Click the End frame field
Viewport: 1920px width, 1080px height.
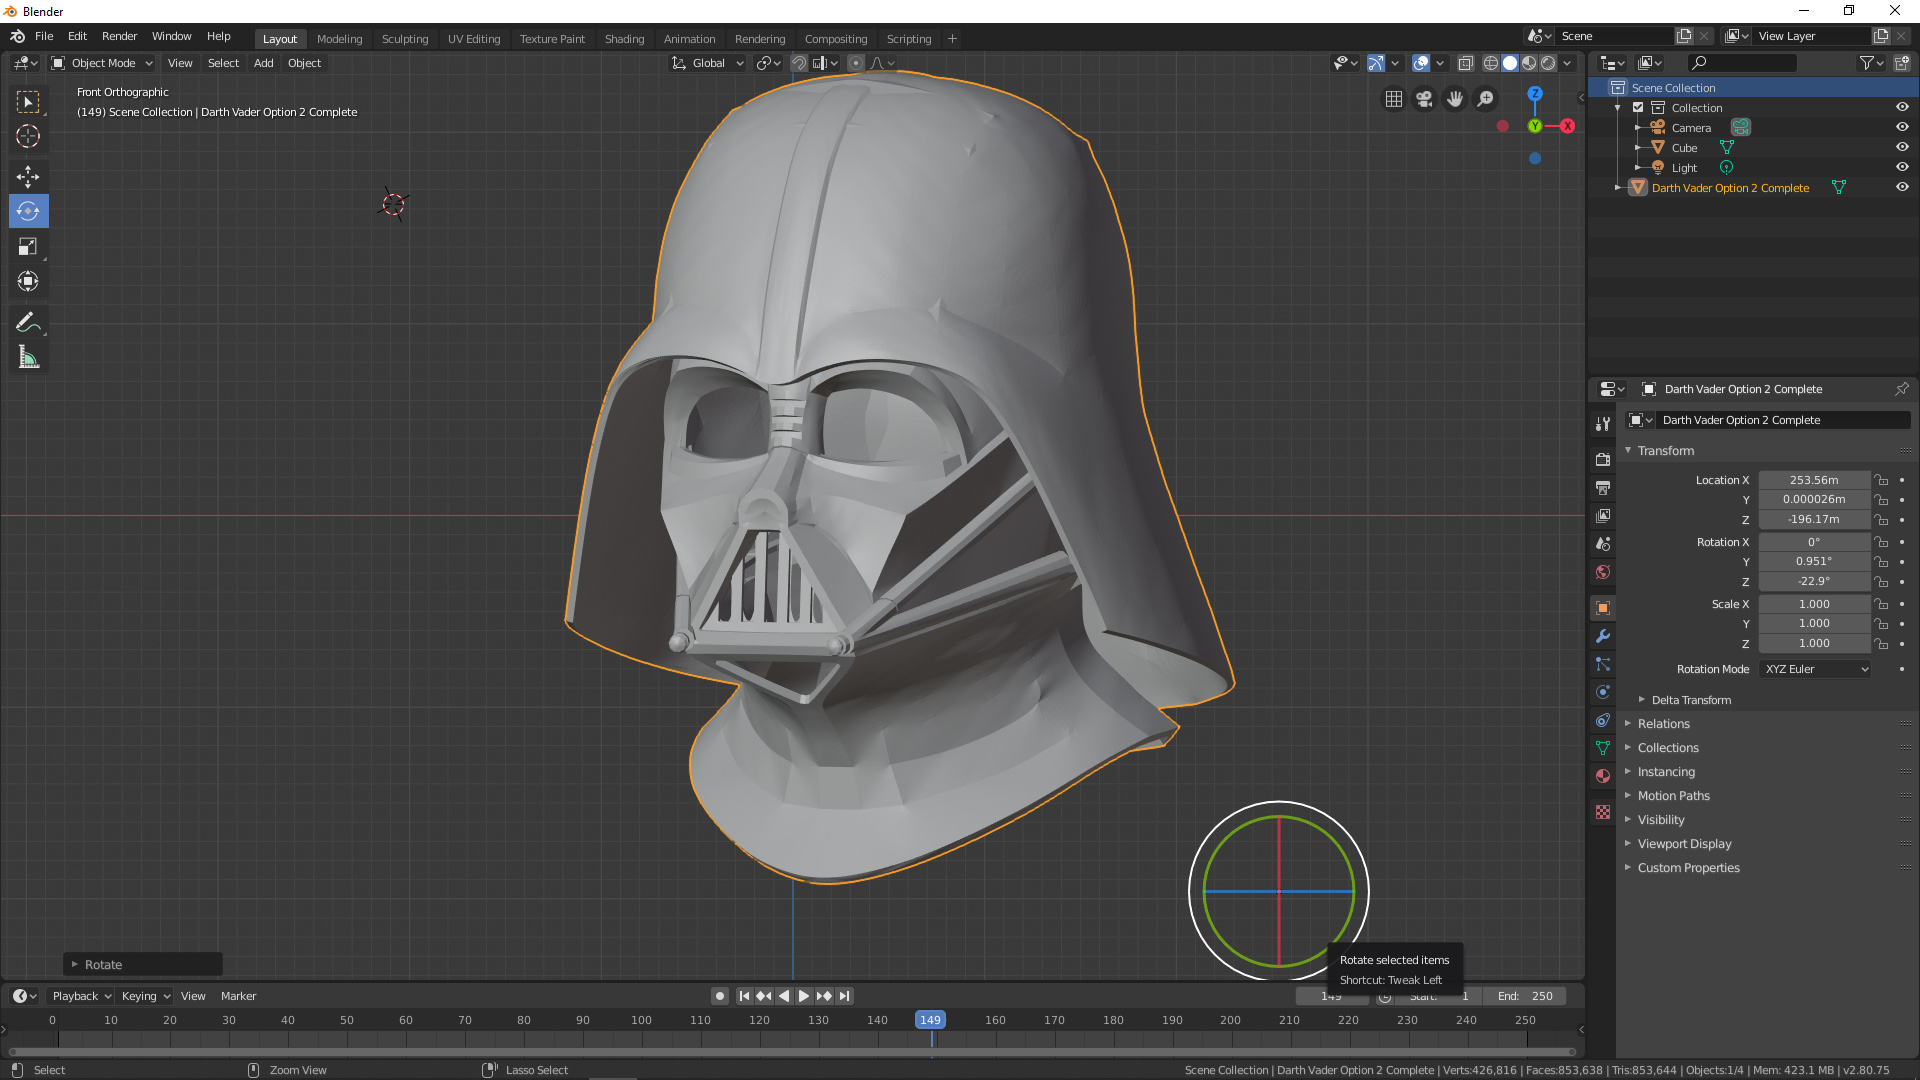coord(1525,996)
